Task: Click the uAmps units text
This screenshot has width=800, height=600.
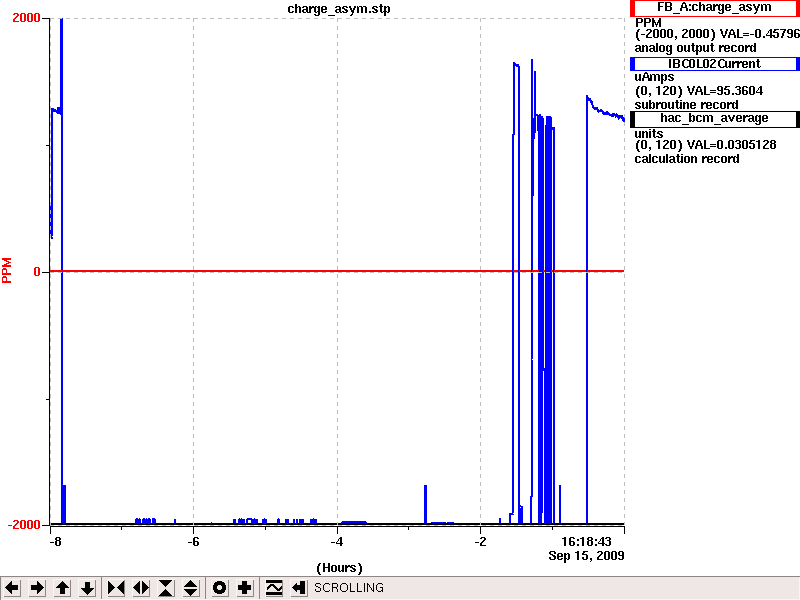Action: 654,77
